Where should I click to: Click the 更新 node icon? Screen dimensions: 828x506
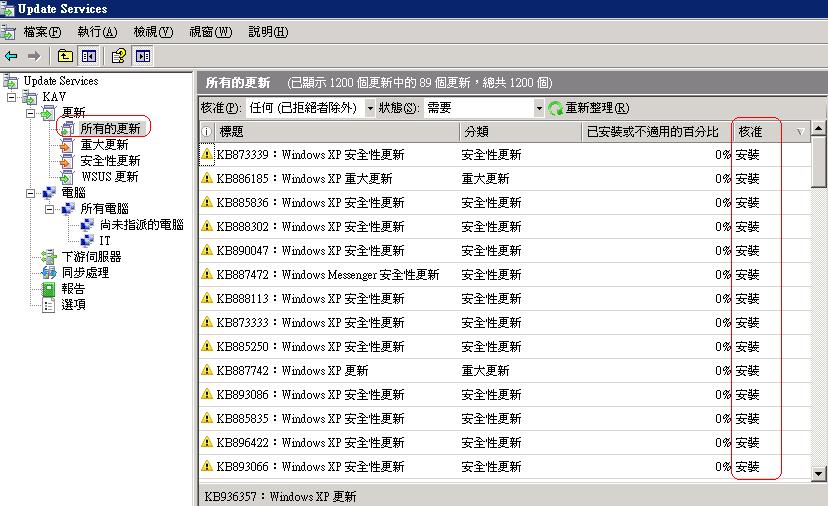pos(49,113)
